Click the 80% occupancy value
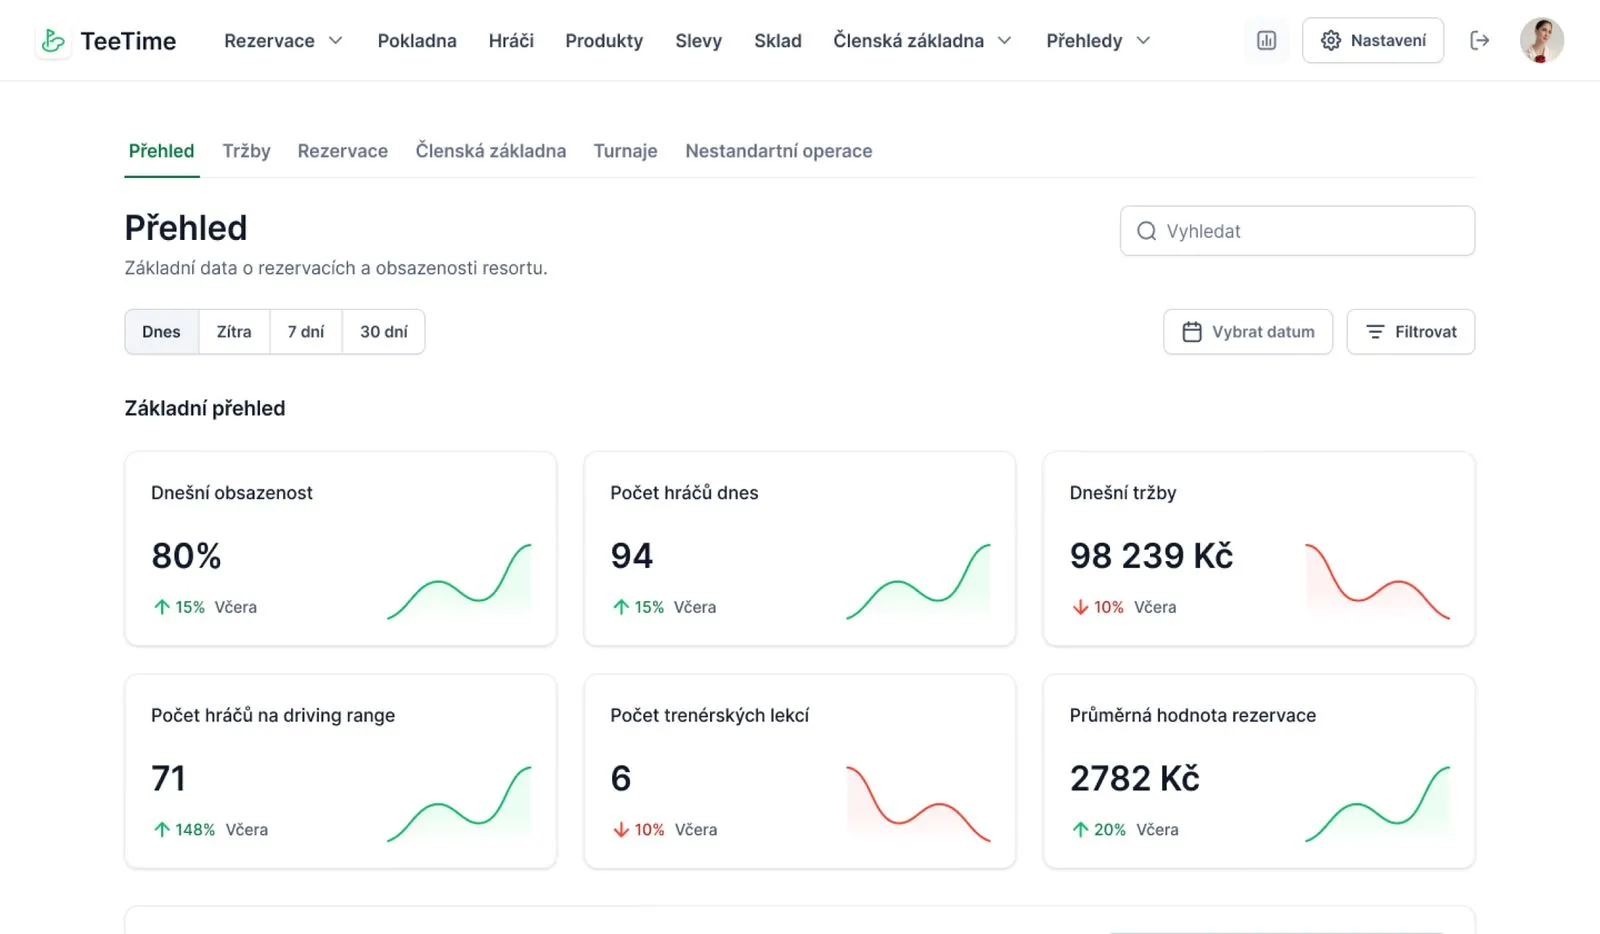Viewport: 1600px width, 934px height. click(x=186, y=556)
